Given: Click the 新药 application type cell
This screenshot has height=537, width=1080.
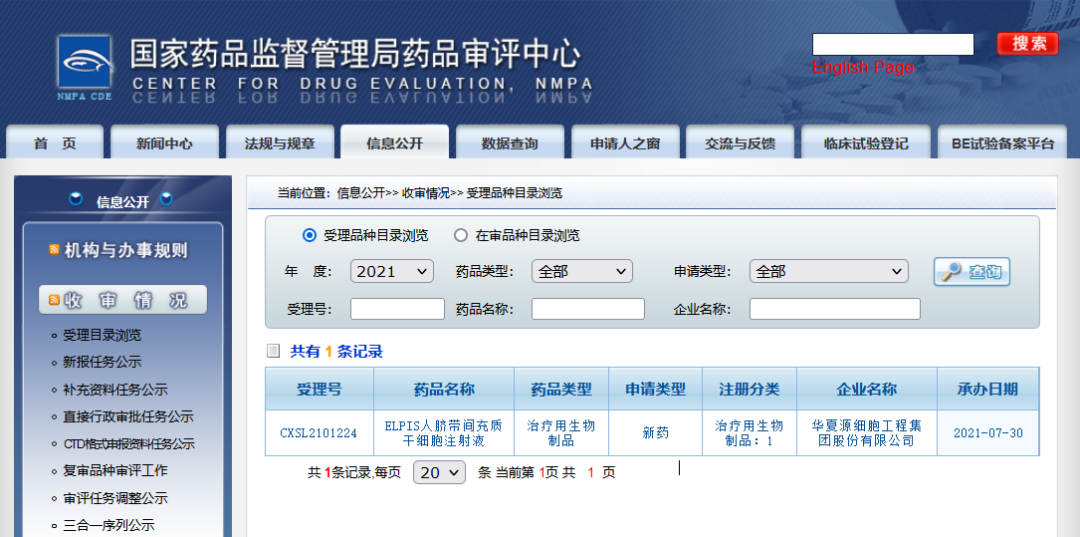Looking at the screenshot, I should coord(656,434).
